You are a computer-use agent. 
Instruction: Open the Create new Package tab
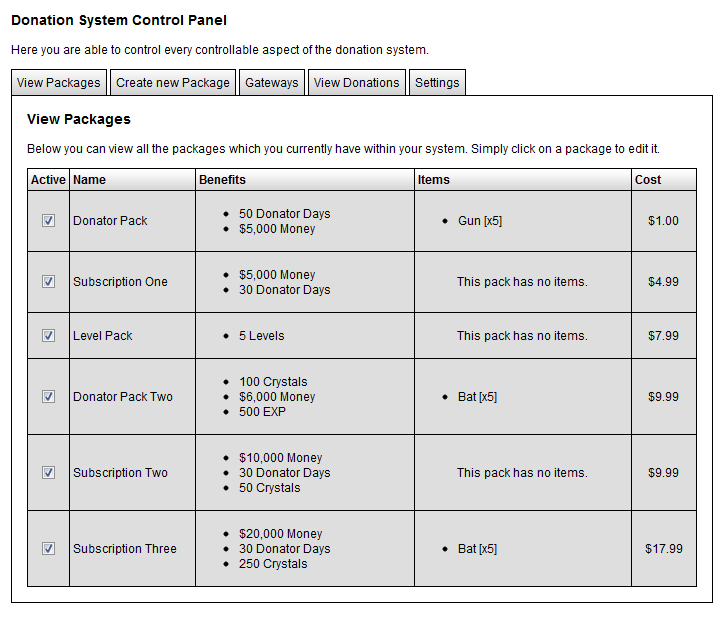173,83
